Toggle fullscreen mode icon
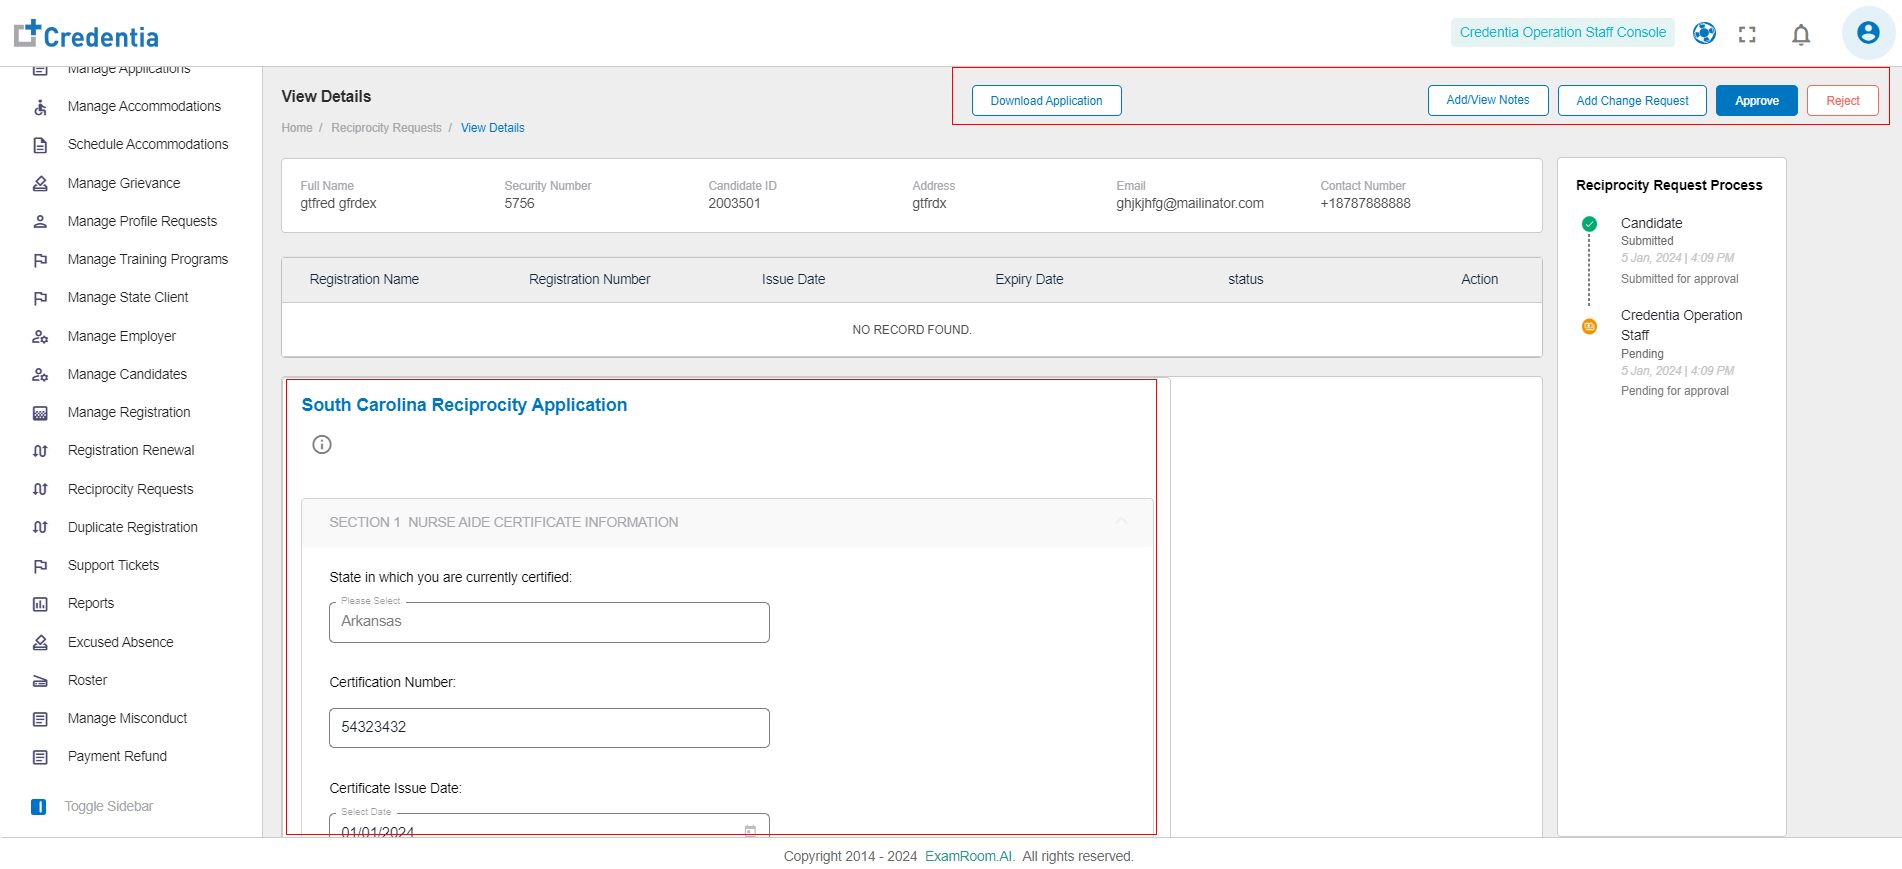The height and width of the screenshot is (869, 1902). [x=1747, y=34]
